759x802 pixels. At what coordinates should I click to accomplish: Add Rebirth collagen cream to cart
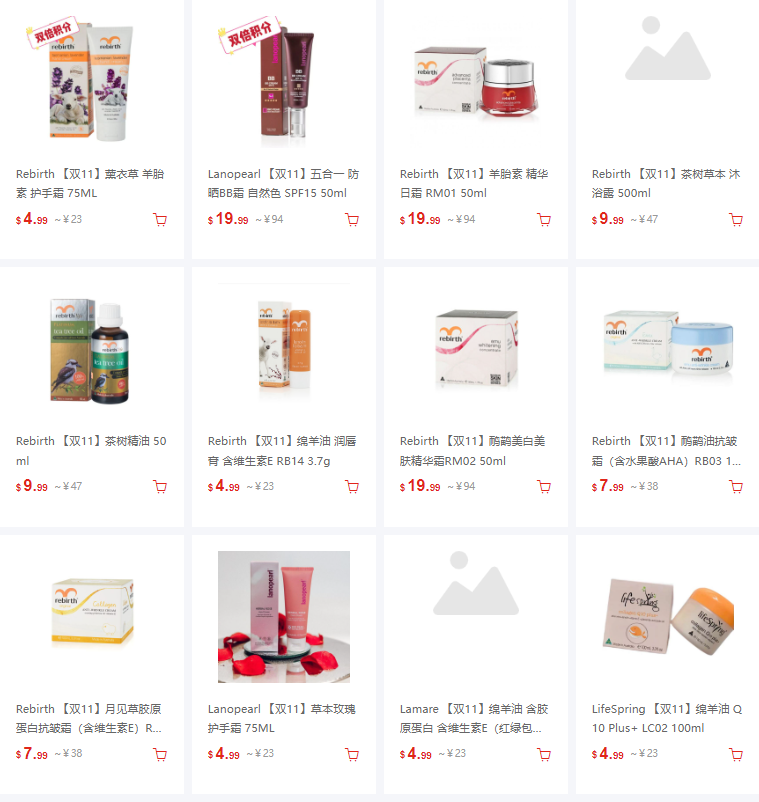160,754
